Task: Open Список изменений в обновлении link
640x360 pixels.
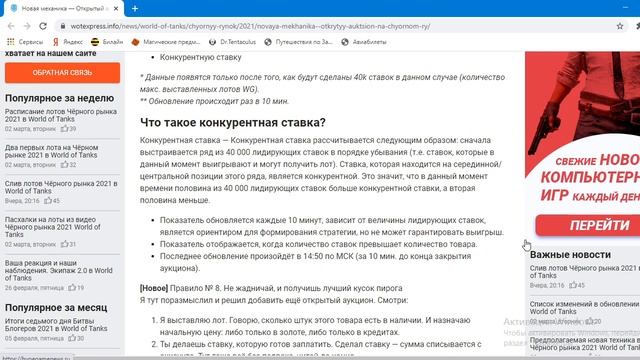Action: [584, 307]
